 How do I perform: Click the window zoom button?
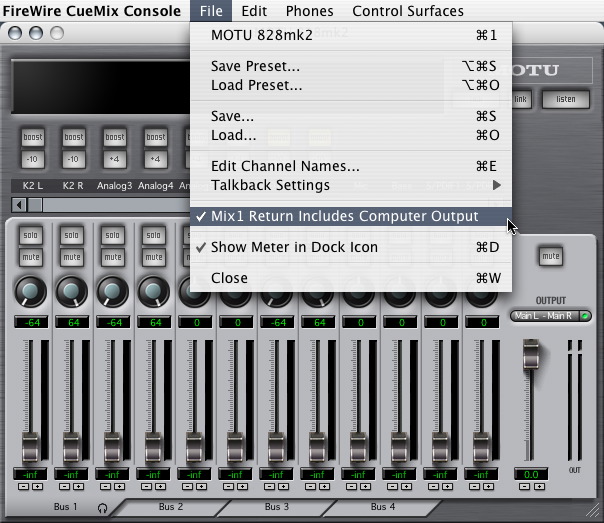(57, 33)
